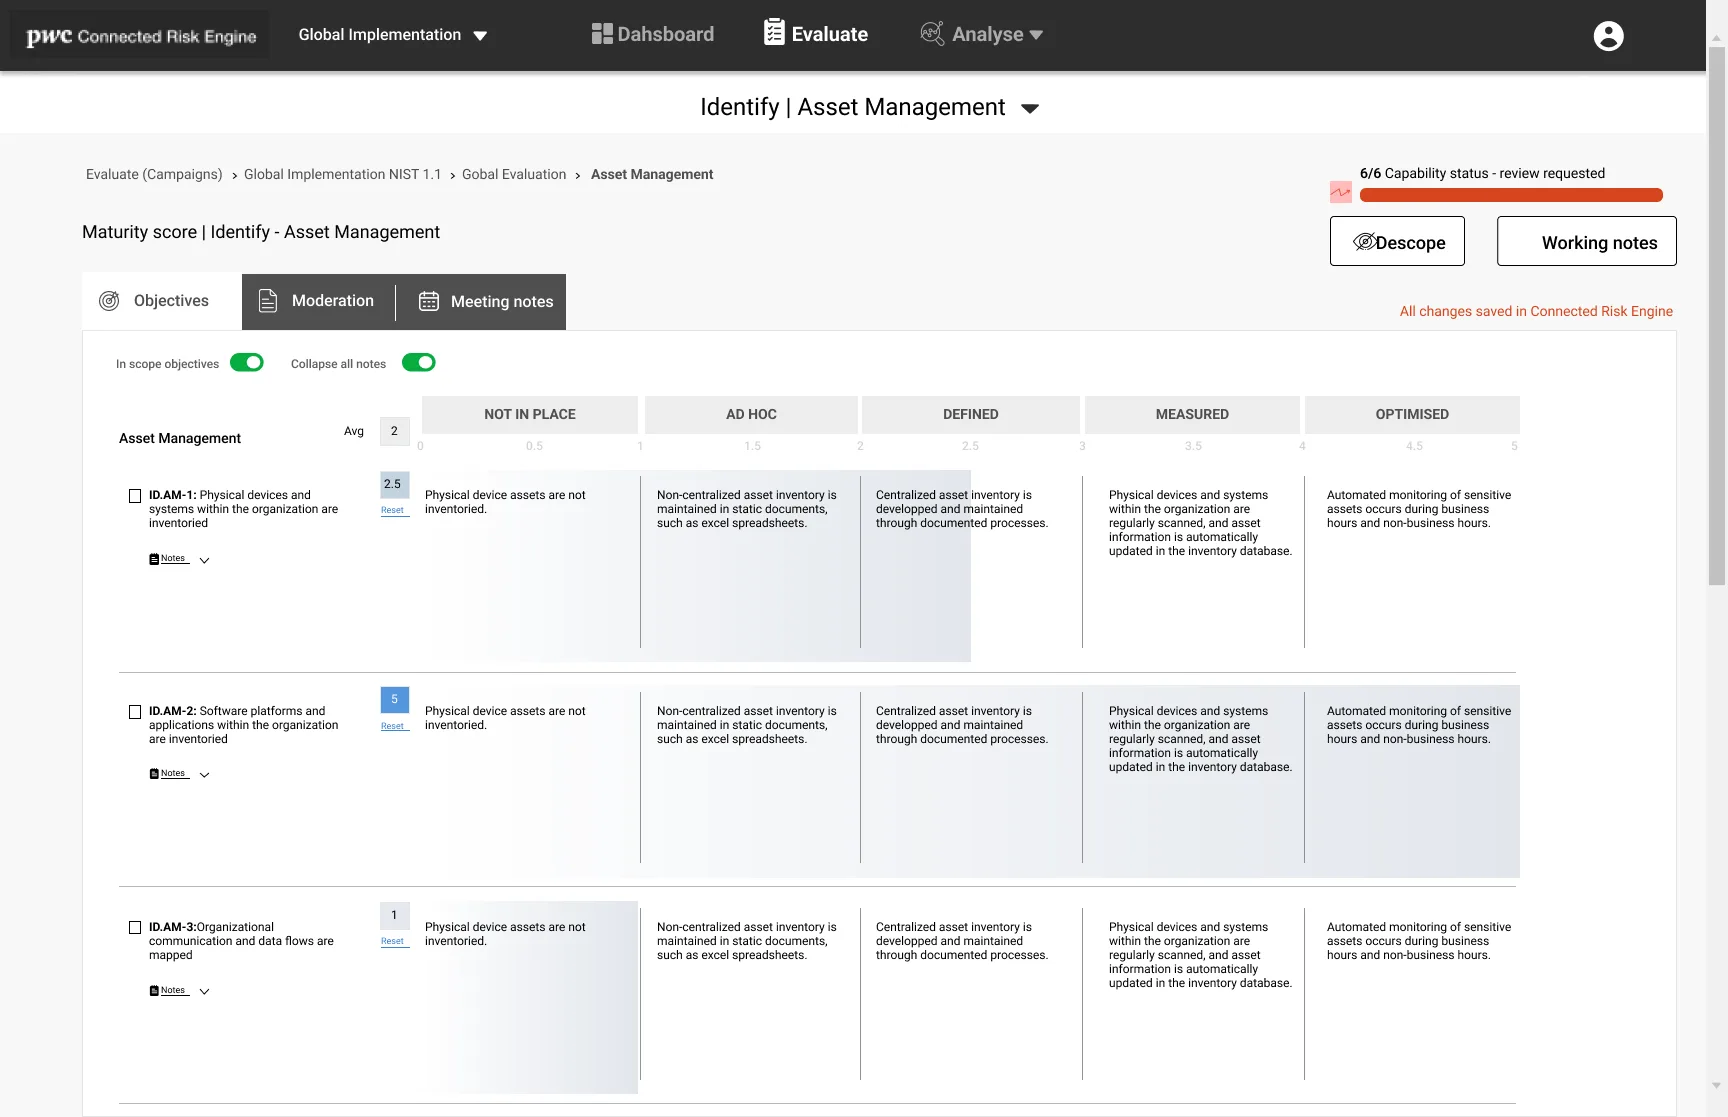Click the OPTIMISED column header

1412,414
